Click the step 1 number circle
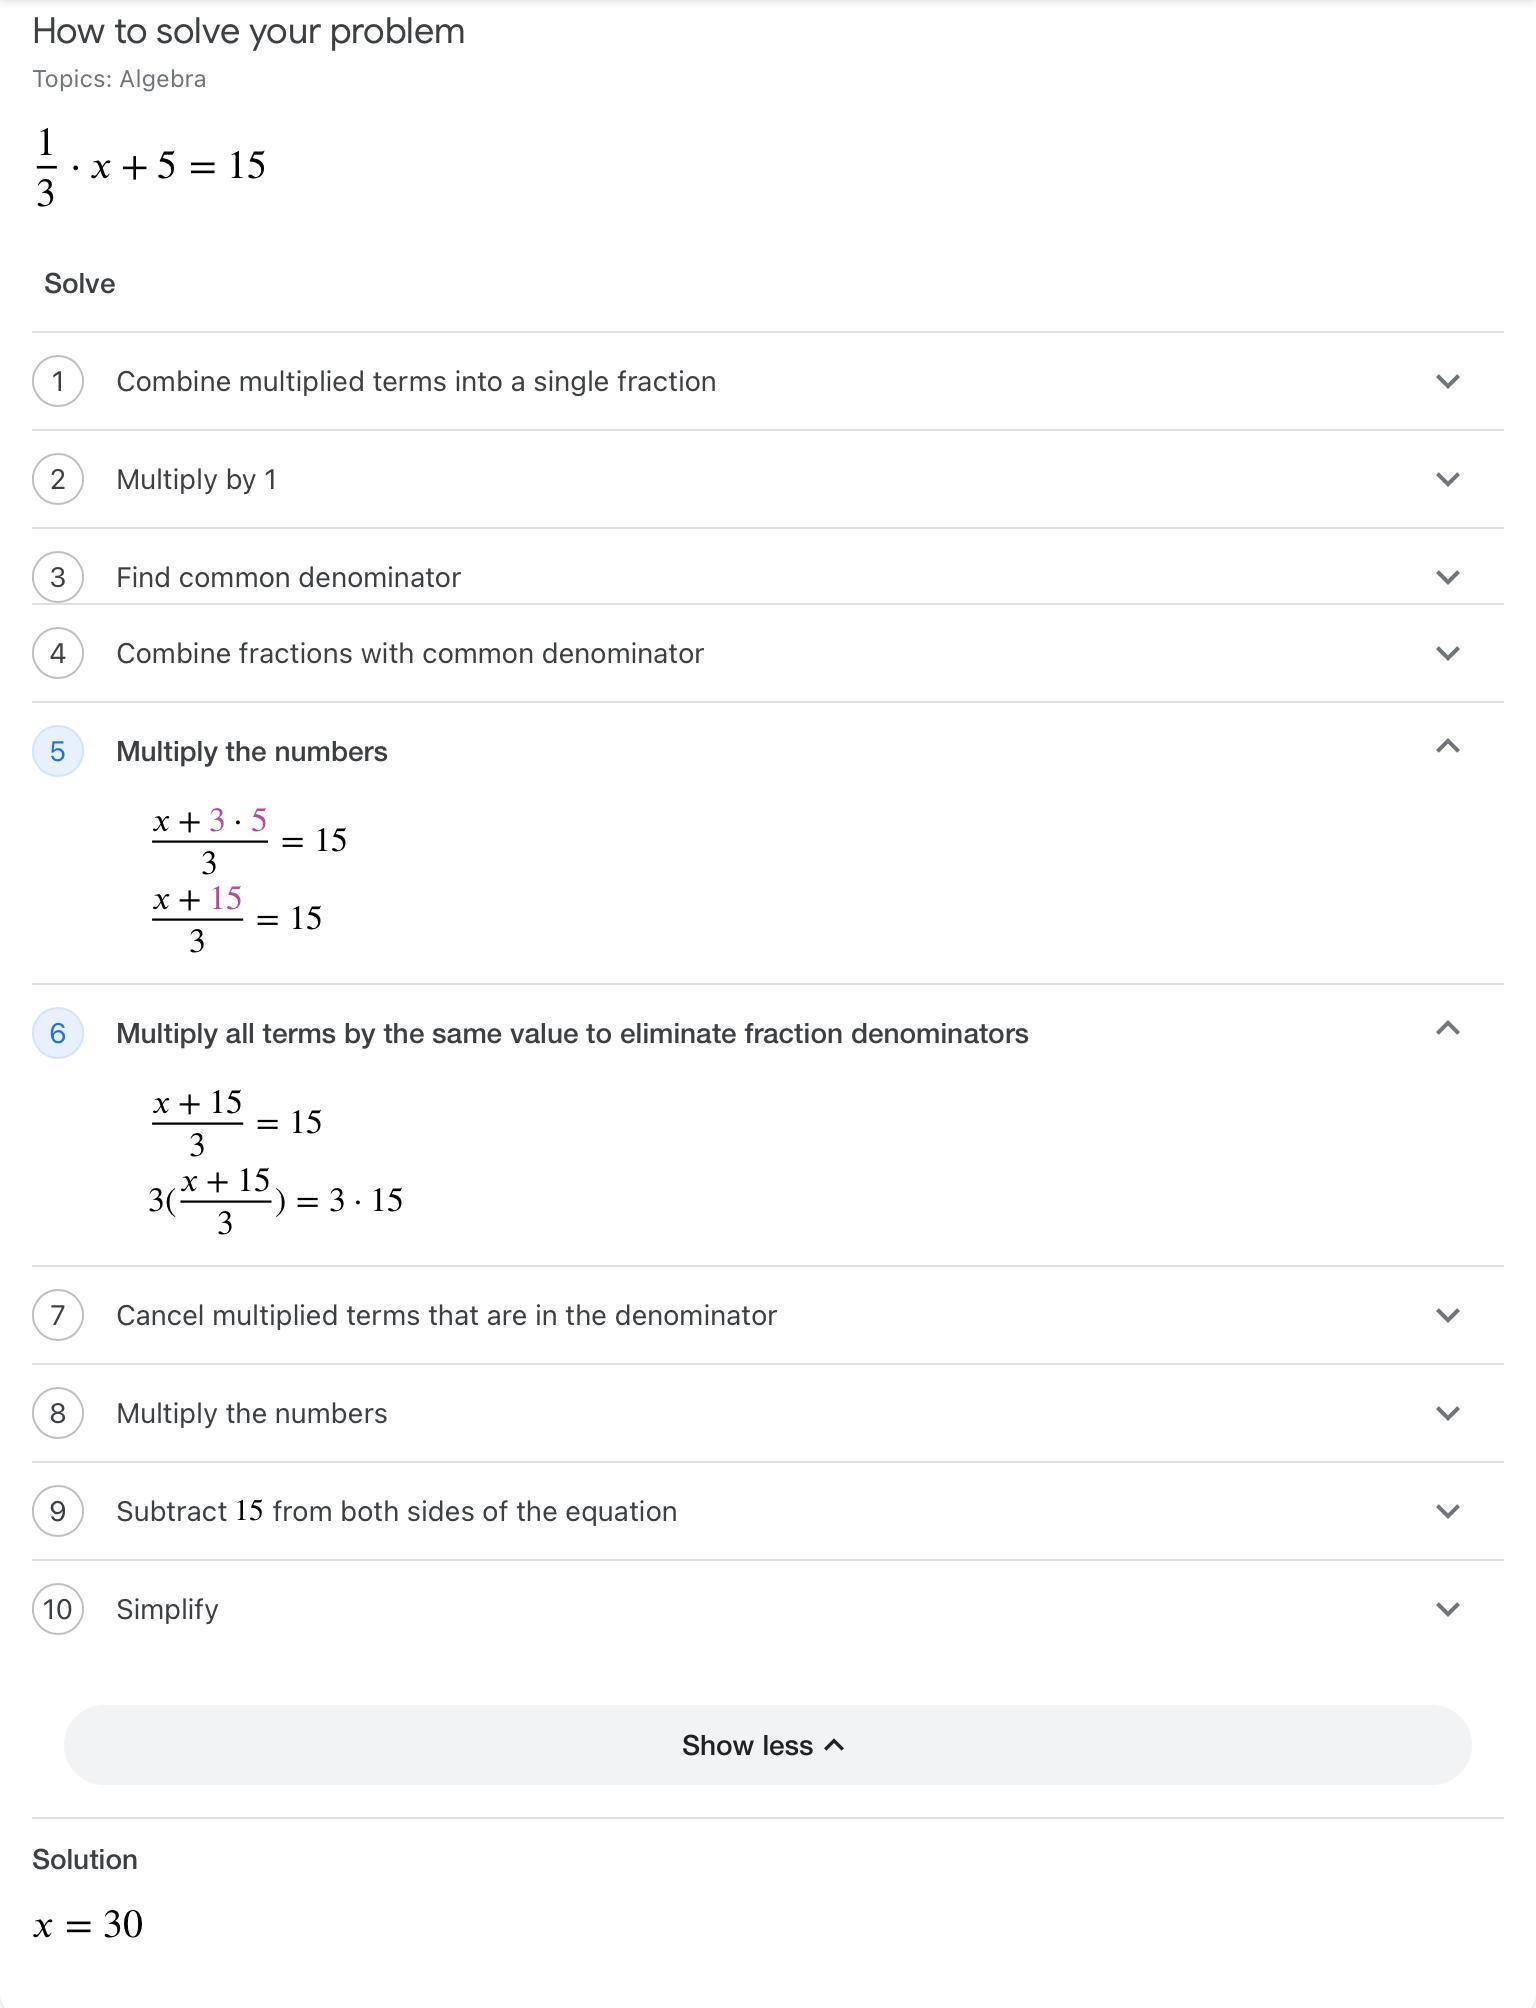 [58, 381]
